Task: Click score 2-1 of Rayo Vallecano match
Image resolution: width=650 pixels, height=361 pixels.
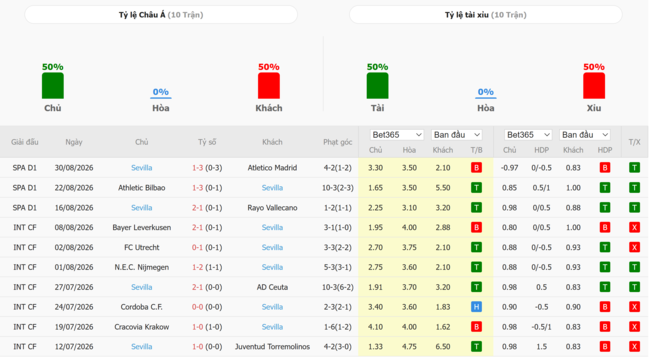Action: pos(197,208)
